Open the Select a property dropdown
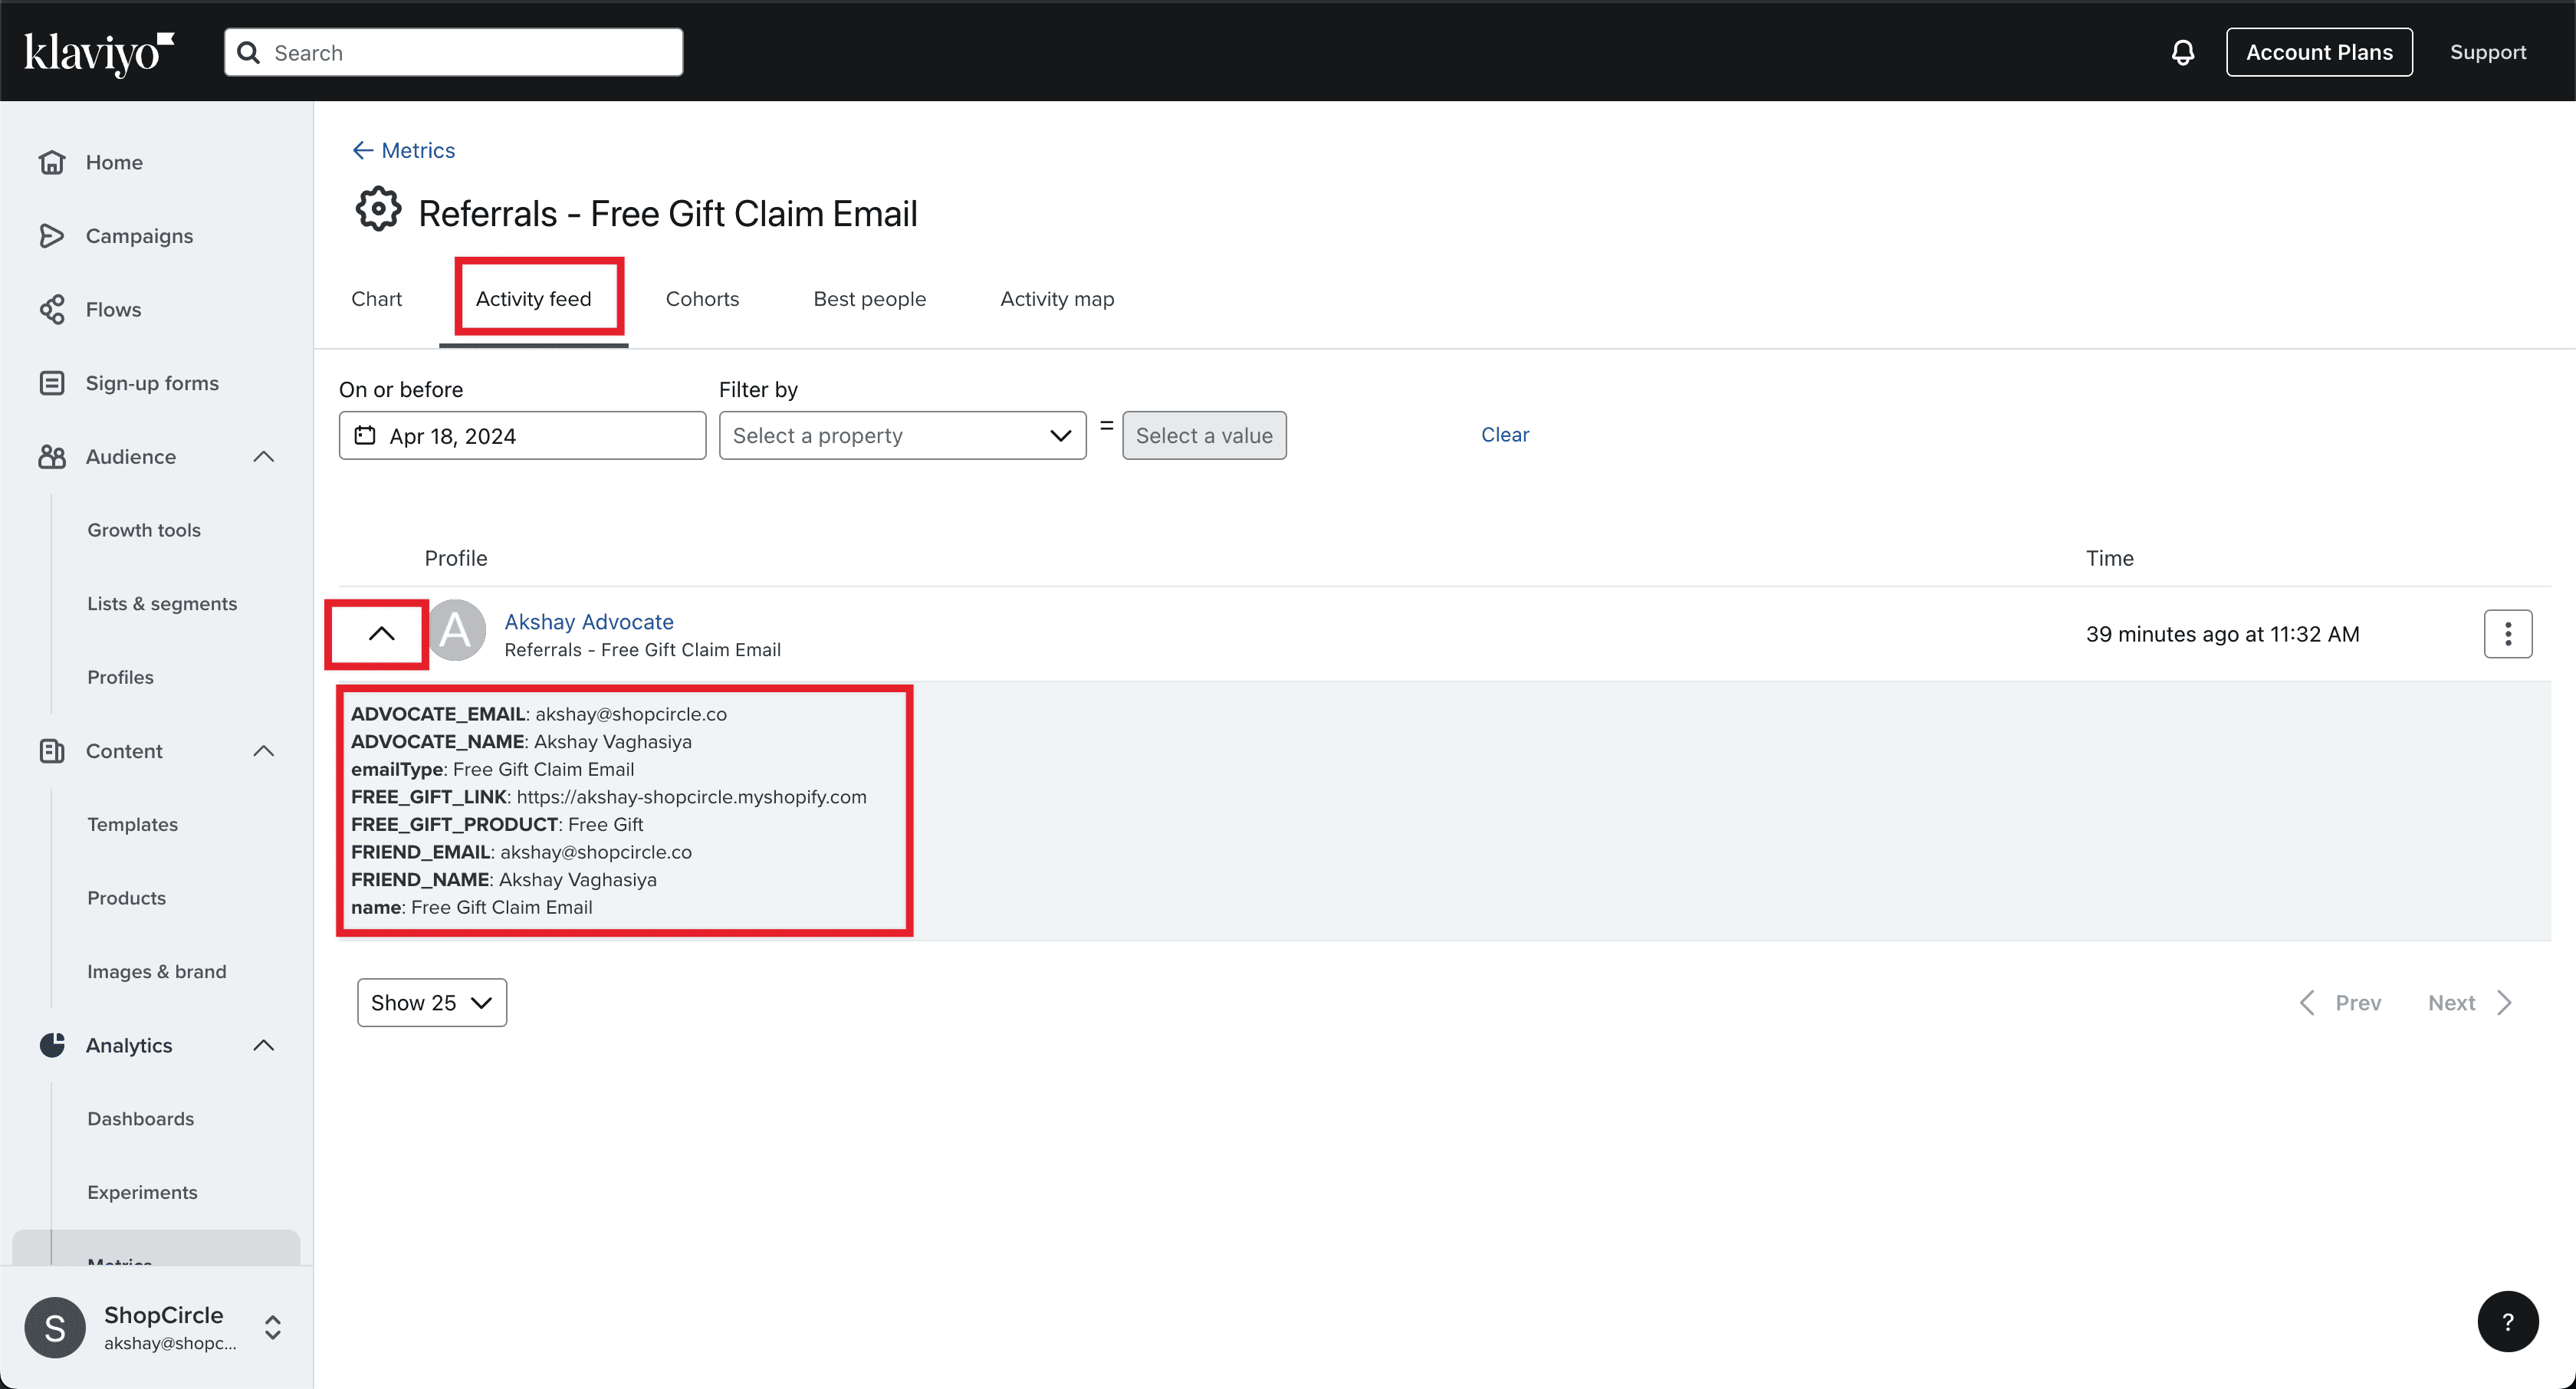 pos(902,436)
